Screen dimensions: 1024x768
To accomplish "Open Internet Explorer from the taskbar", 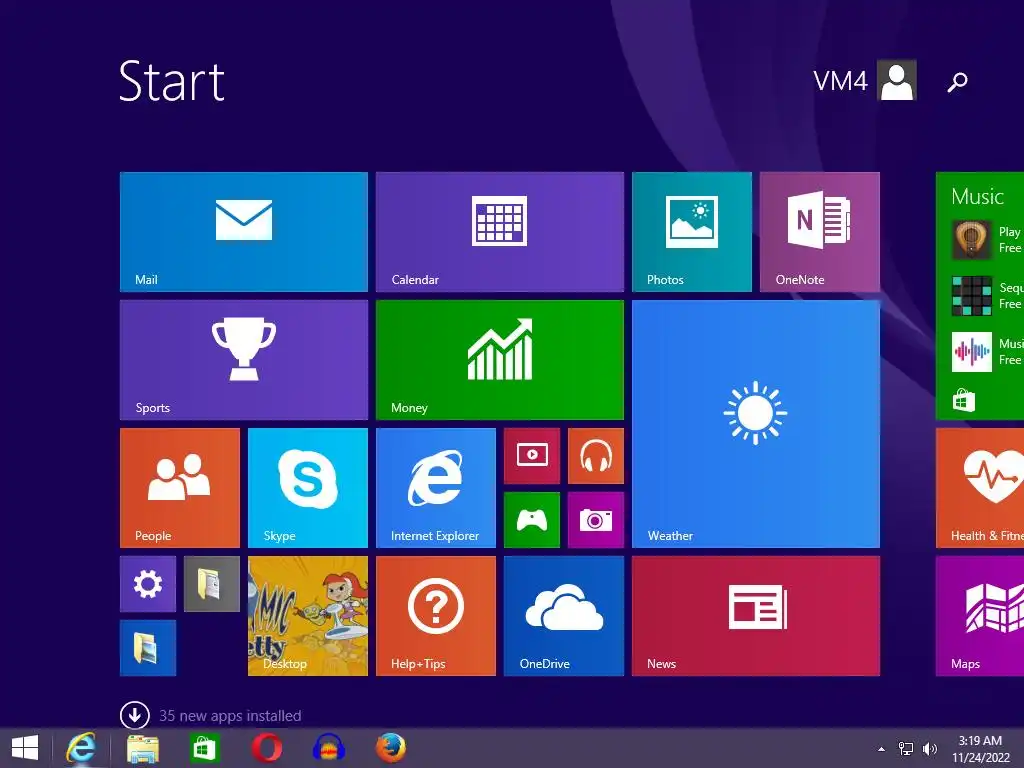I will click(81, 748).
